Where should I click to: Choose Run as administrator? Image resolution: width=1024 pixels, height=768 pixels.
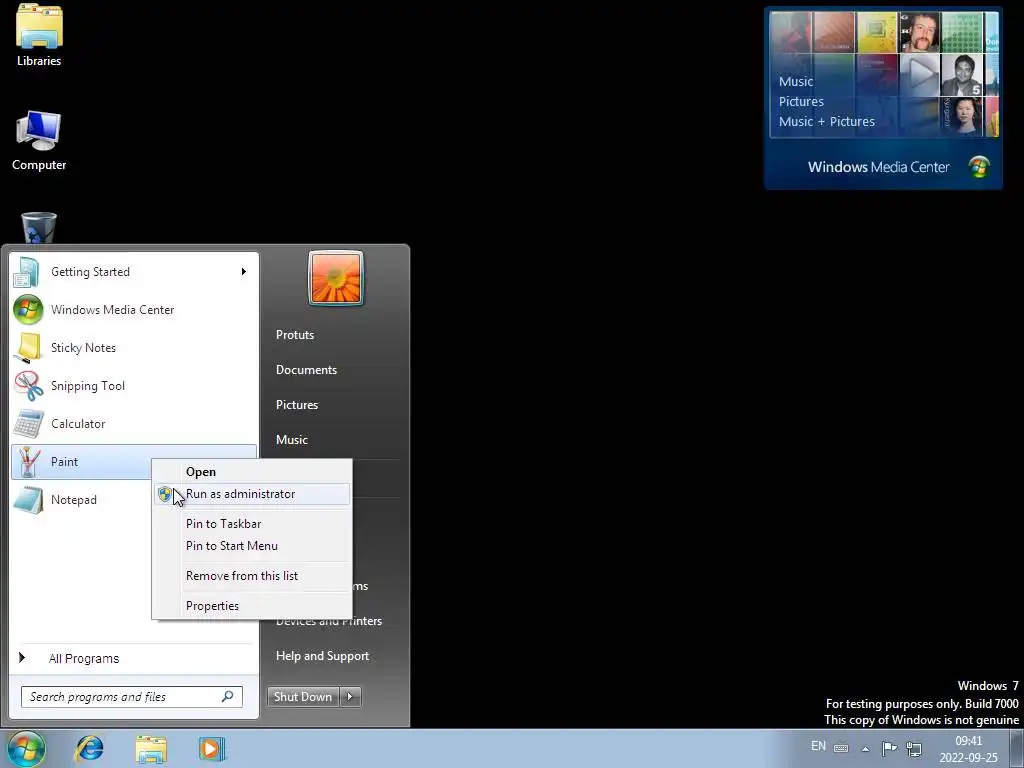coord(252,494)
